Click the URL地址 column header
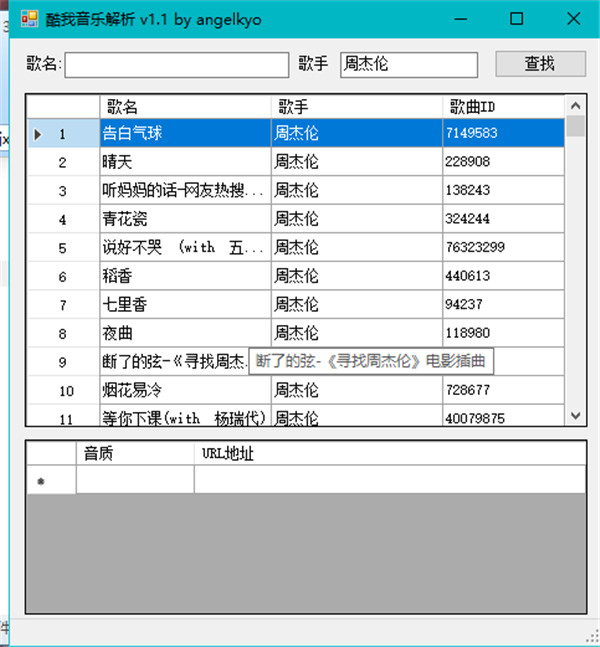 pos(390,453)
